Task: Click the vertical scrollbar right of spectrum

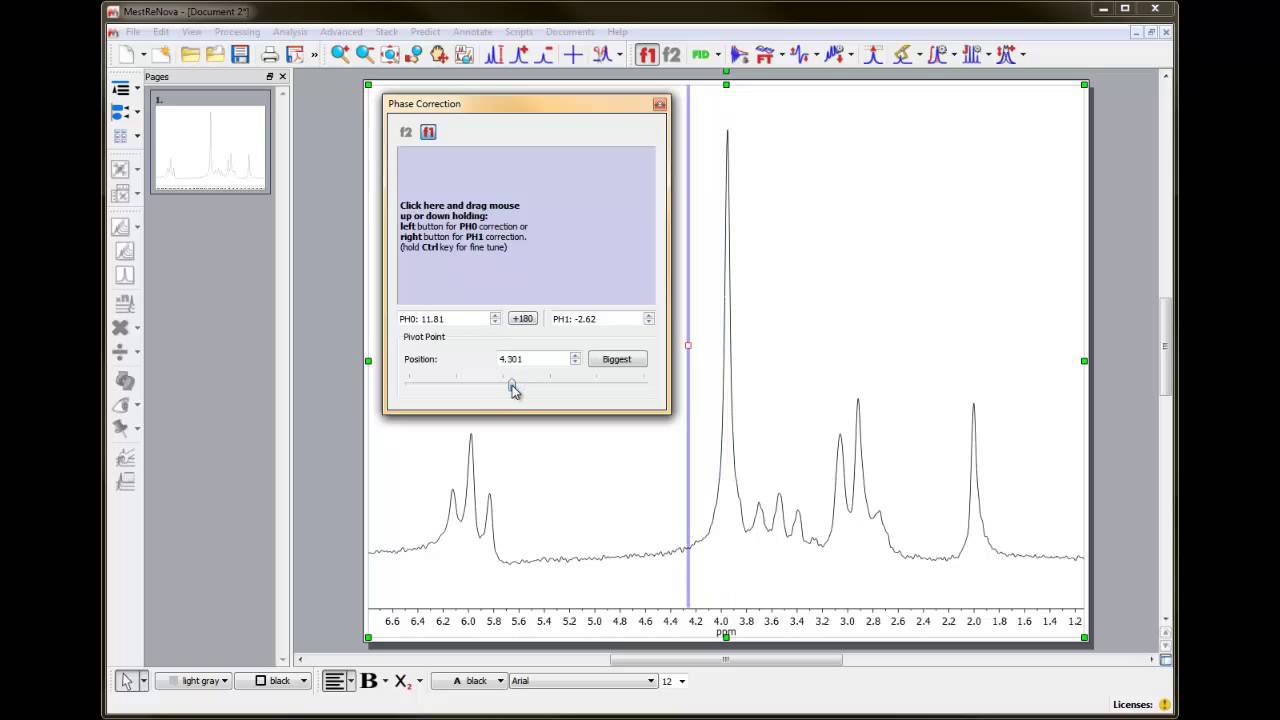Action: pos(1165,346)
